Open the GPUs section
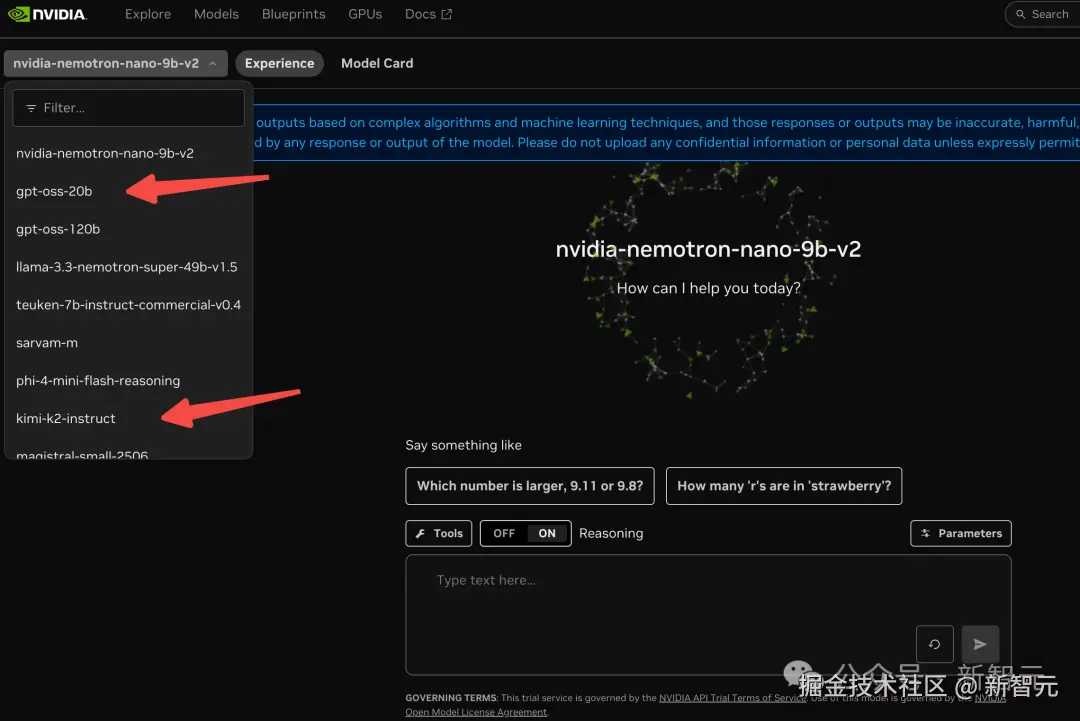The image size is (1080, 721). tap(365, 14)
